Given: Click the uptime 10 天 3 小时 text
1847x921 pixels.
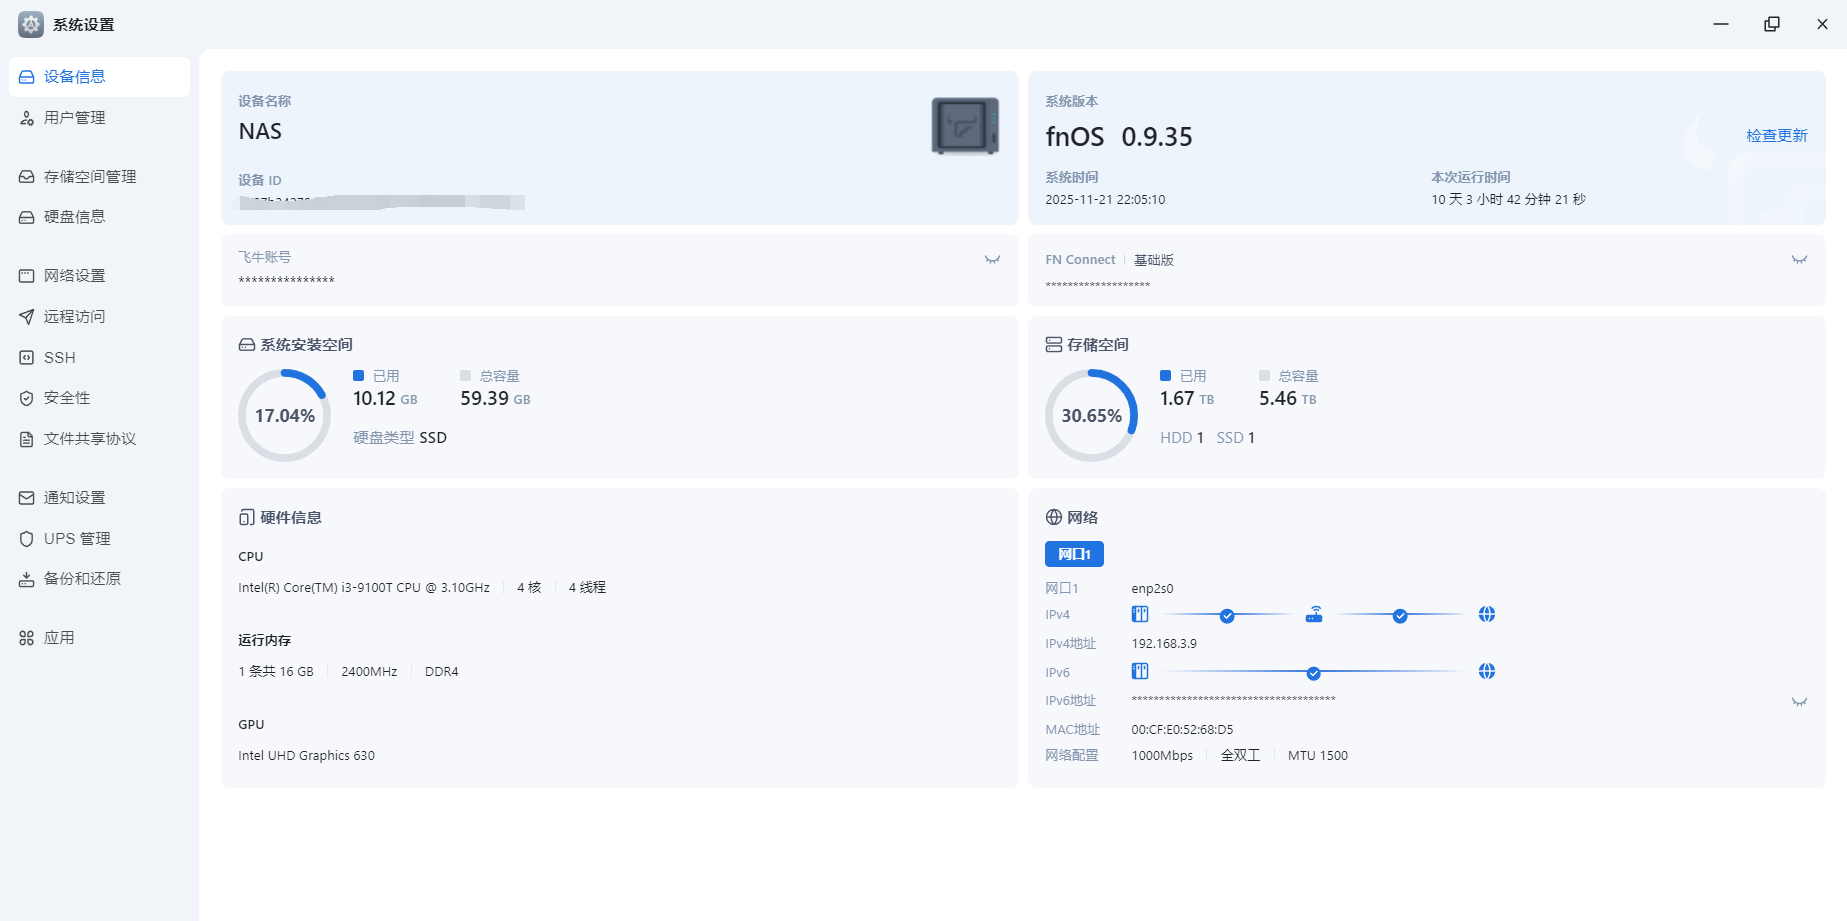Looking at the screenshot, I should click(x=1508, y=200).
